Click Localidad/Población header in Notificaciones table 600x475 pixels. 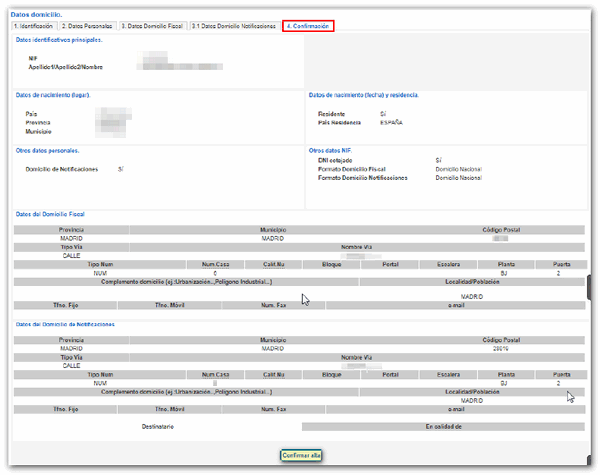tap(472, 392)
